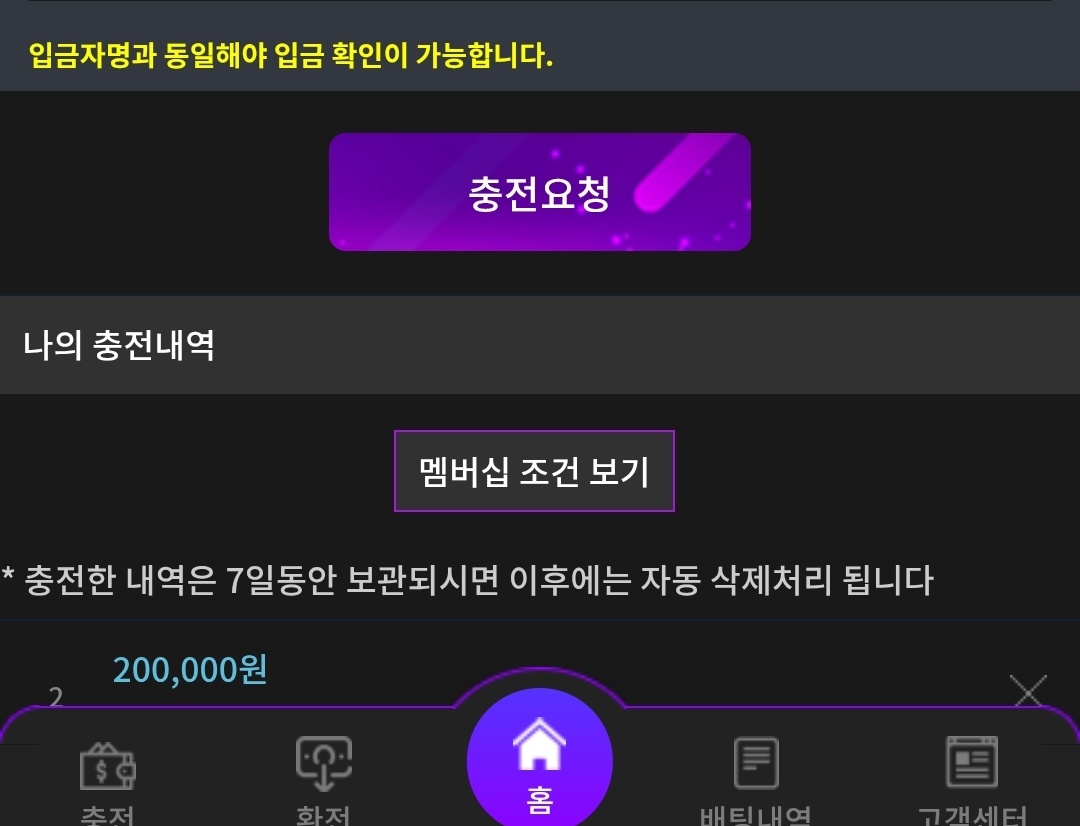Tap the 배팅내역 tab label text
Viewport: 1080px width, 826px height.
(x=756, y=816)
